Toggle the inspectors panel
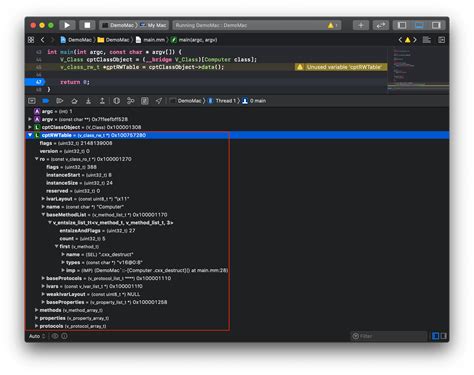Viewport: 474px width, 375px height. pyautogui.click(x=436, y=25)
